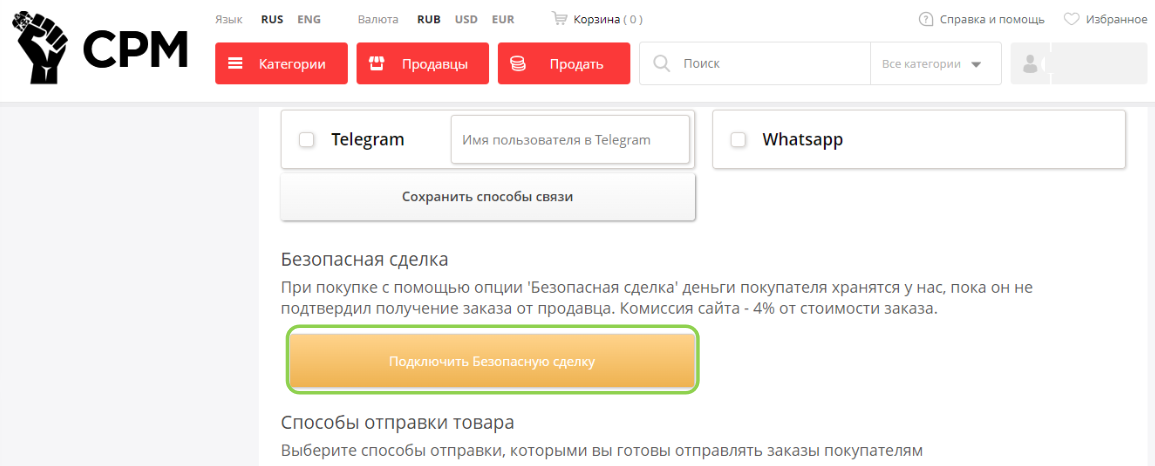Click the Безопасная сделка heading
The height and width of the screenshot is (466, 1155).
coord(365,260)
